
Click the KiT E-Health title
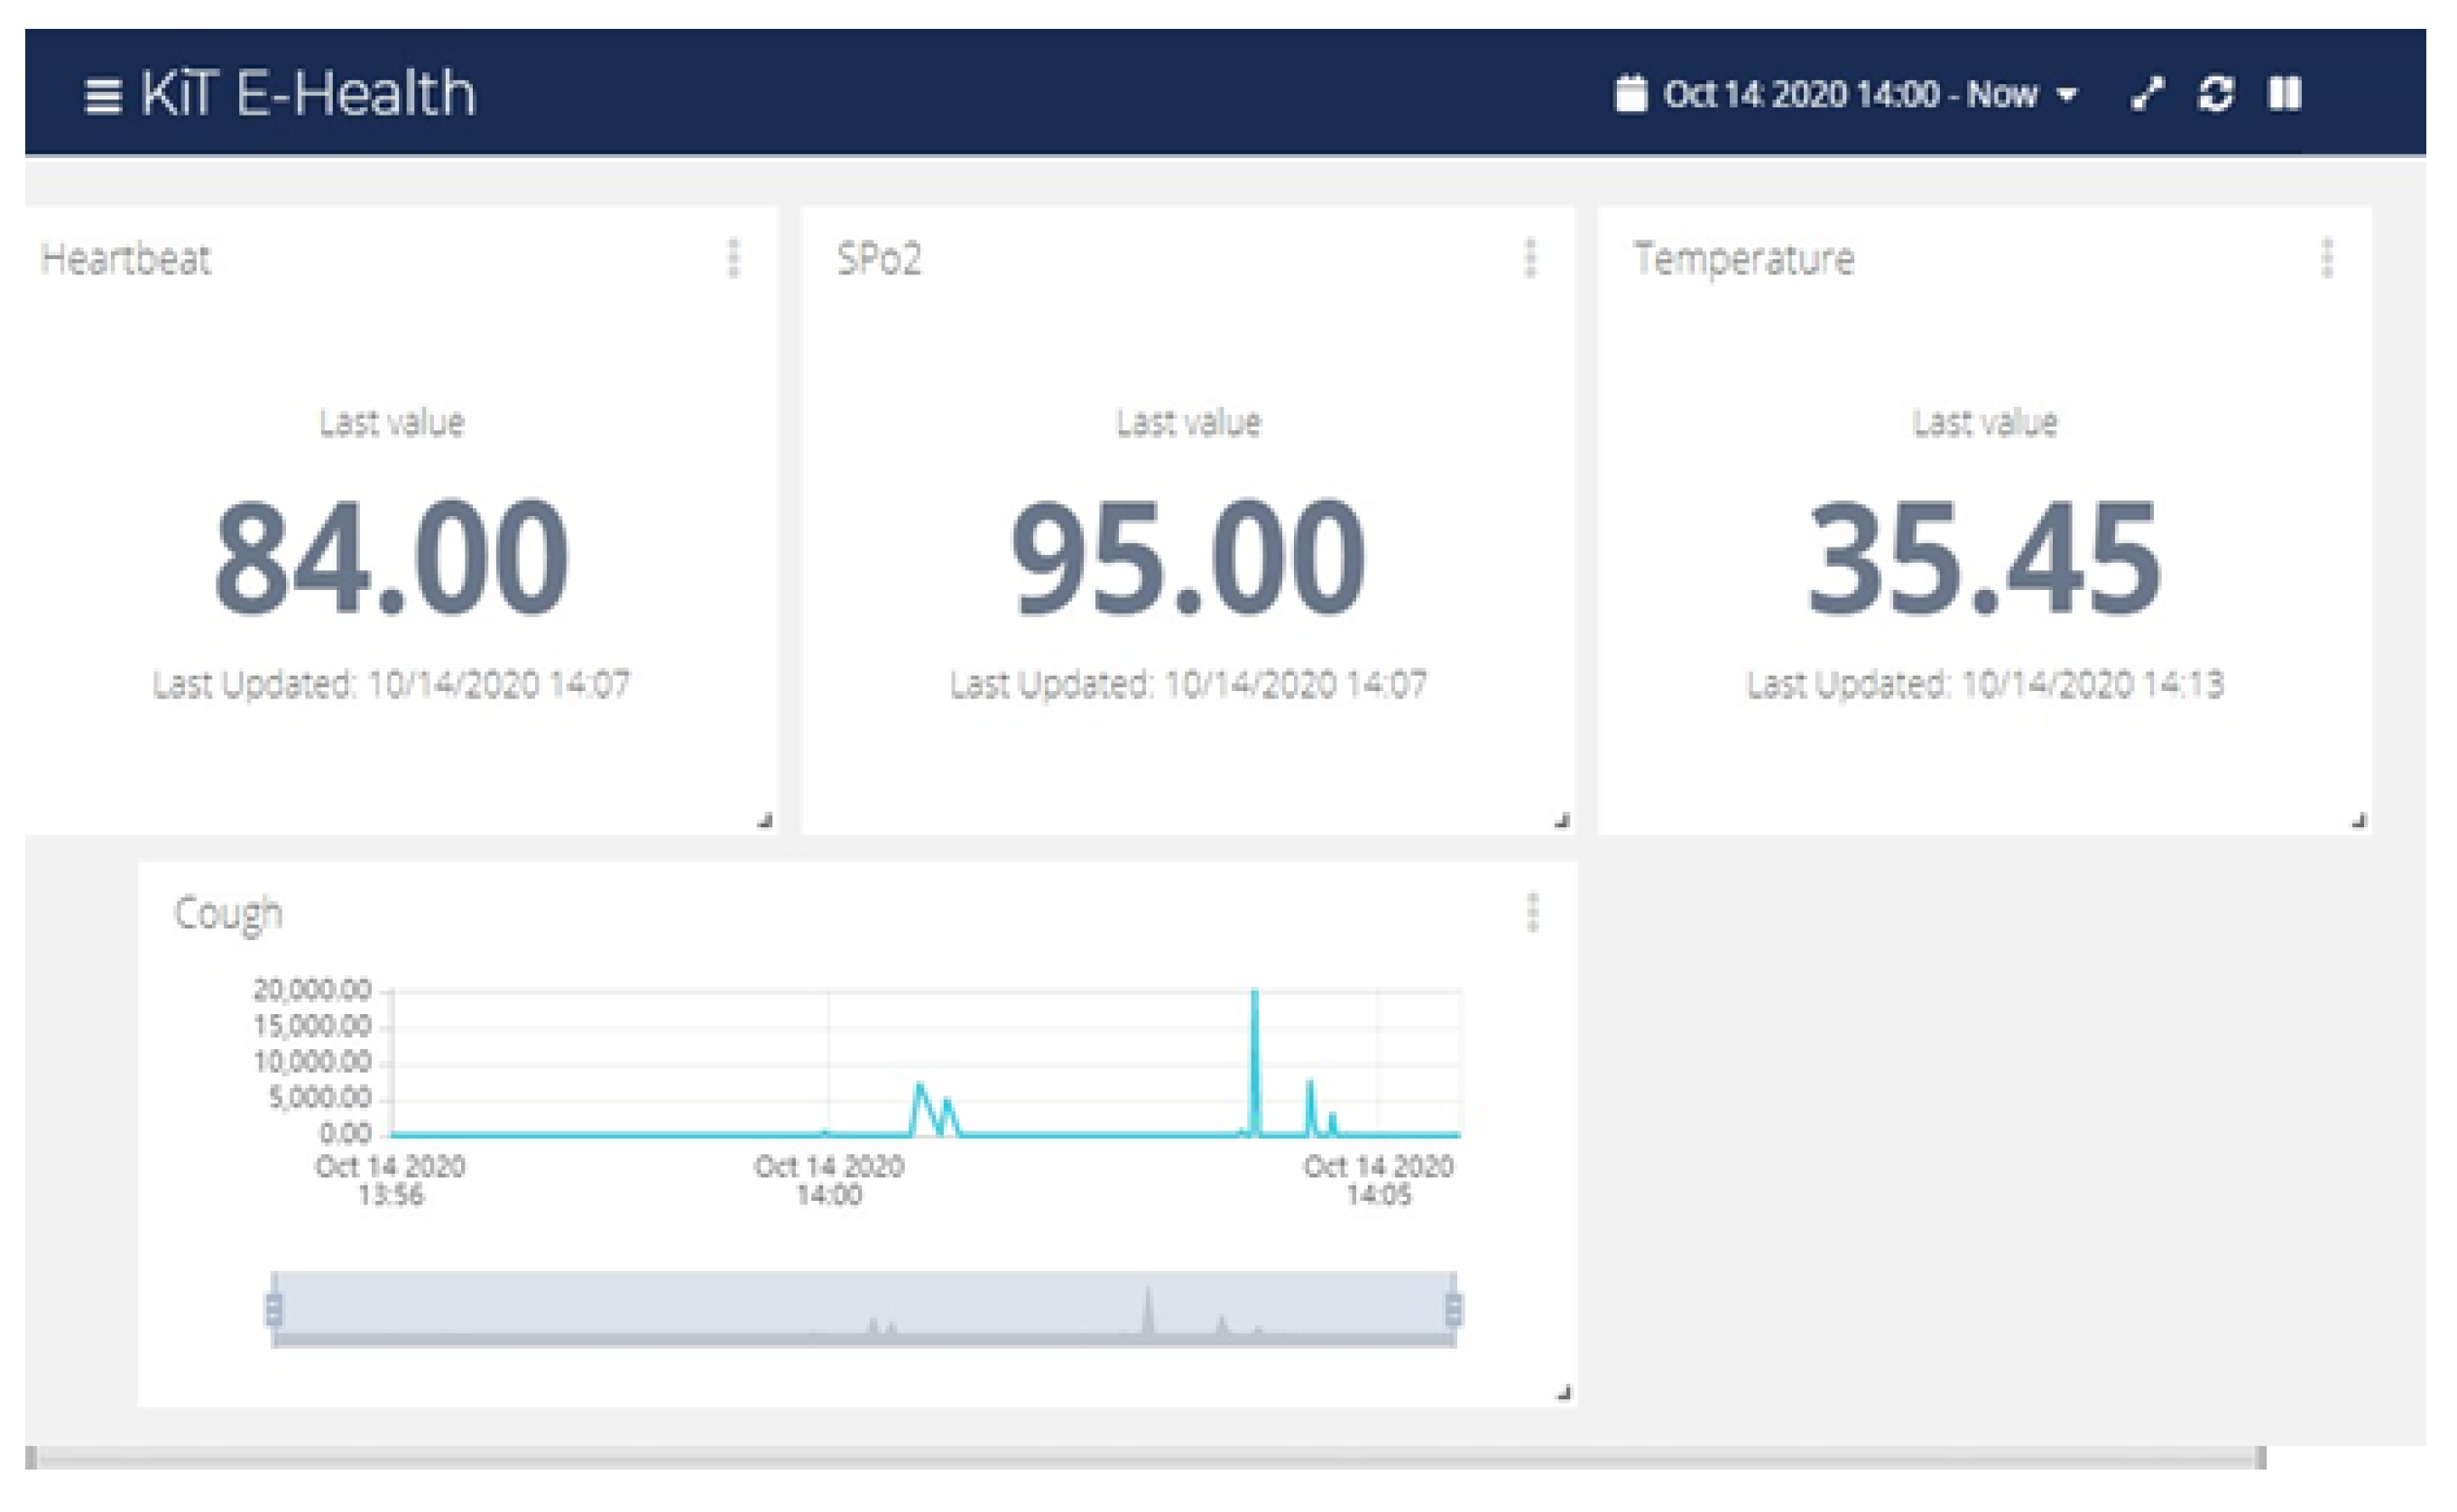308,94
